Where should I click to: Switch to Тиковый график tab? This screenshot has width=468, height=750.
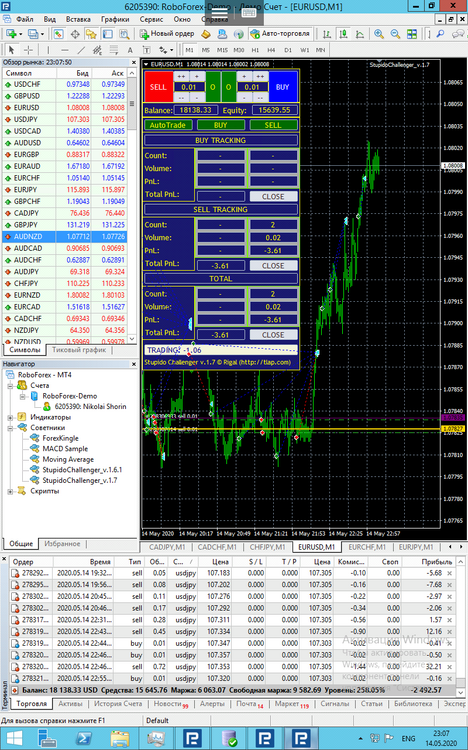point(79,350)
